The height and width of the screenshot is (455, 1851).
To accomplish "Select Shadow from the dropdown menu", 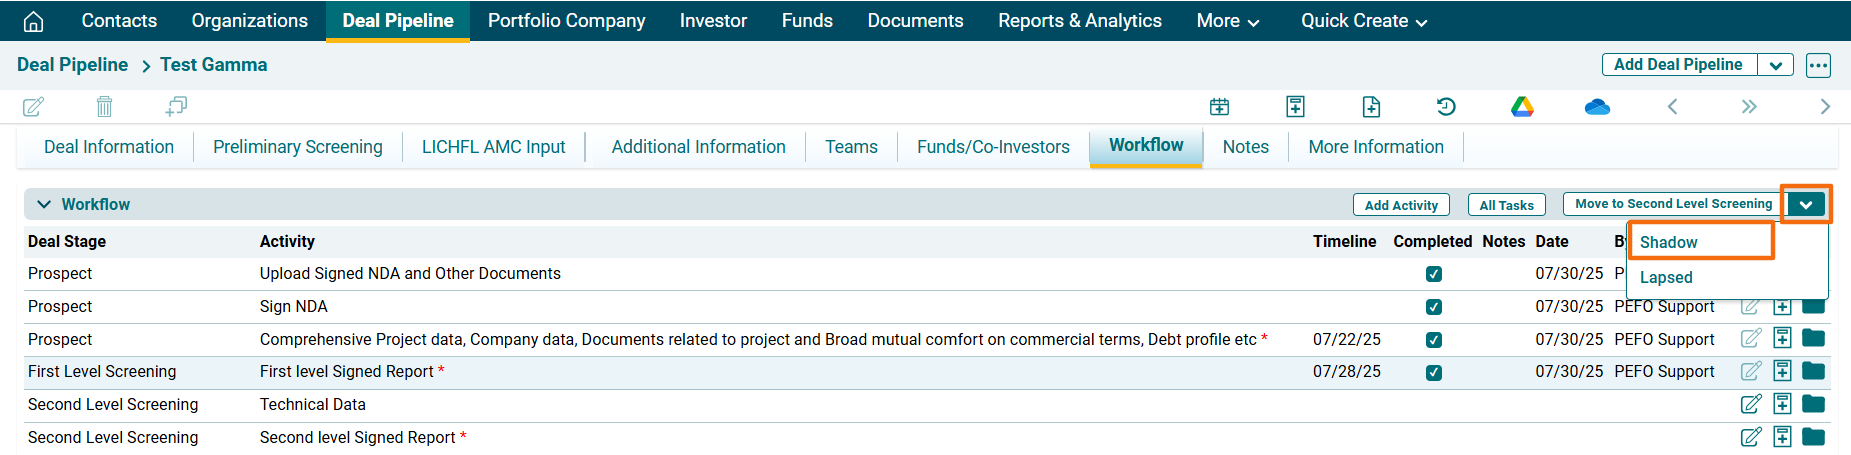I will point(1669,242).
